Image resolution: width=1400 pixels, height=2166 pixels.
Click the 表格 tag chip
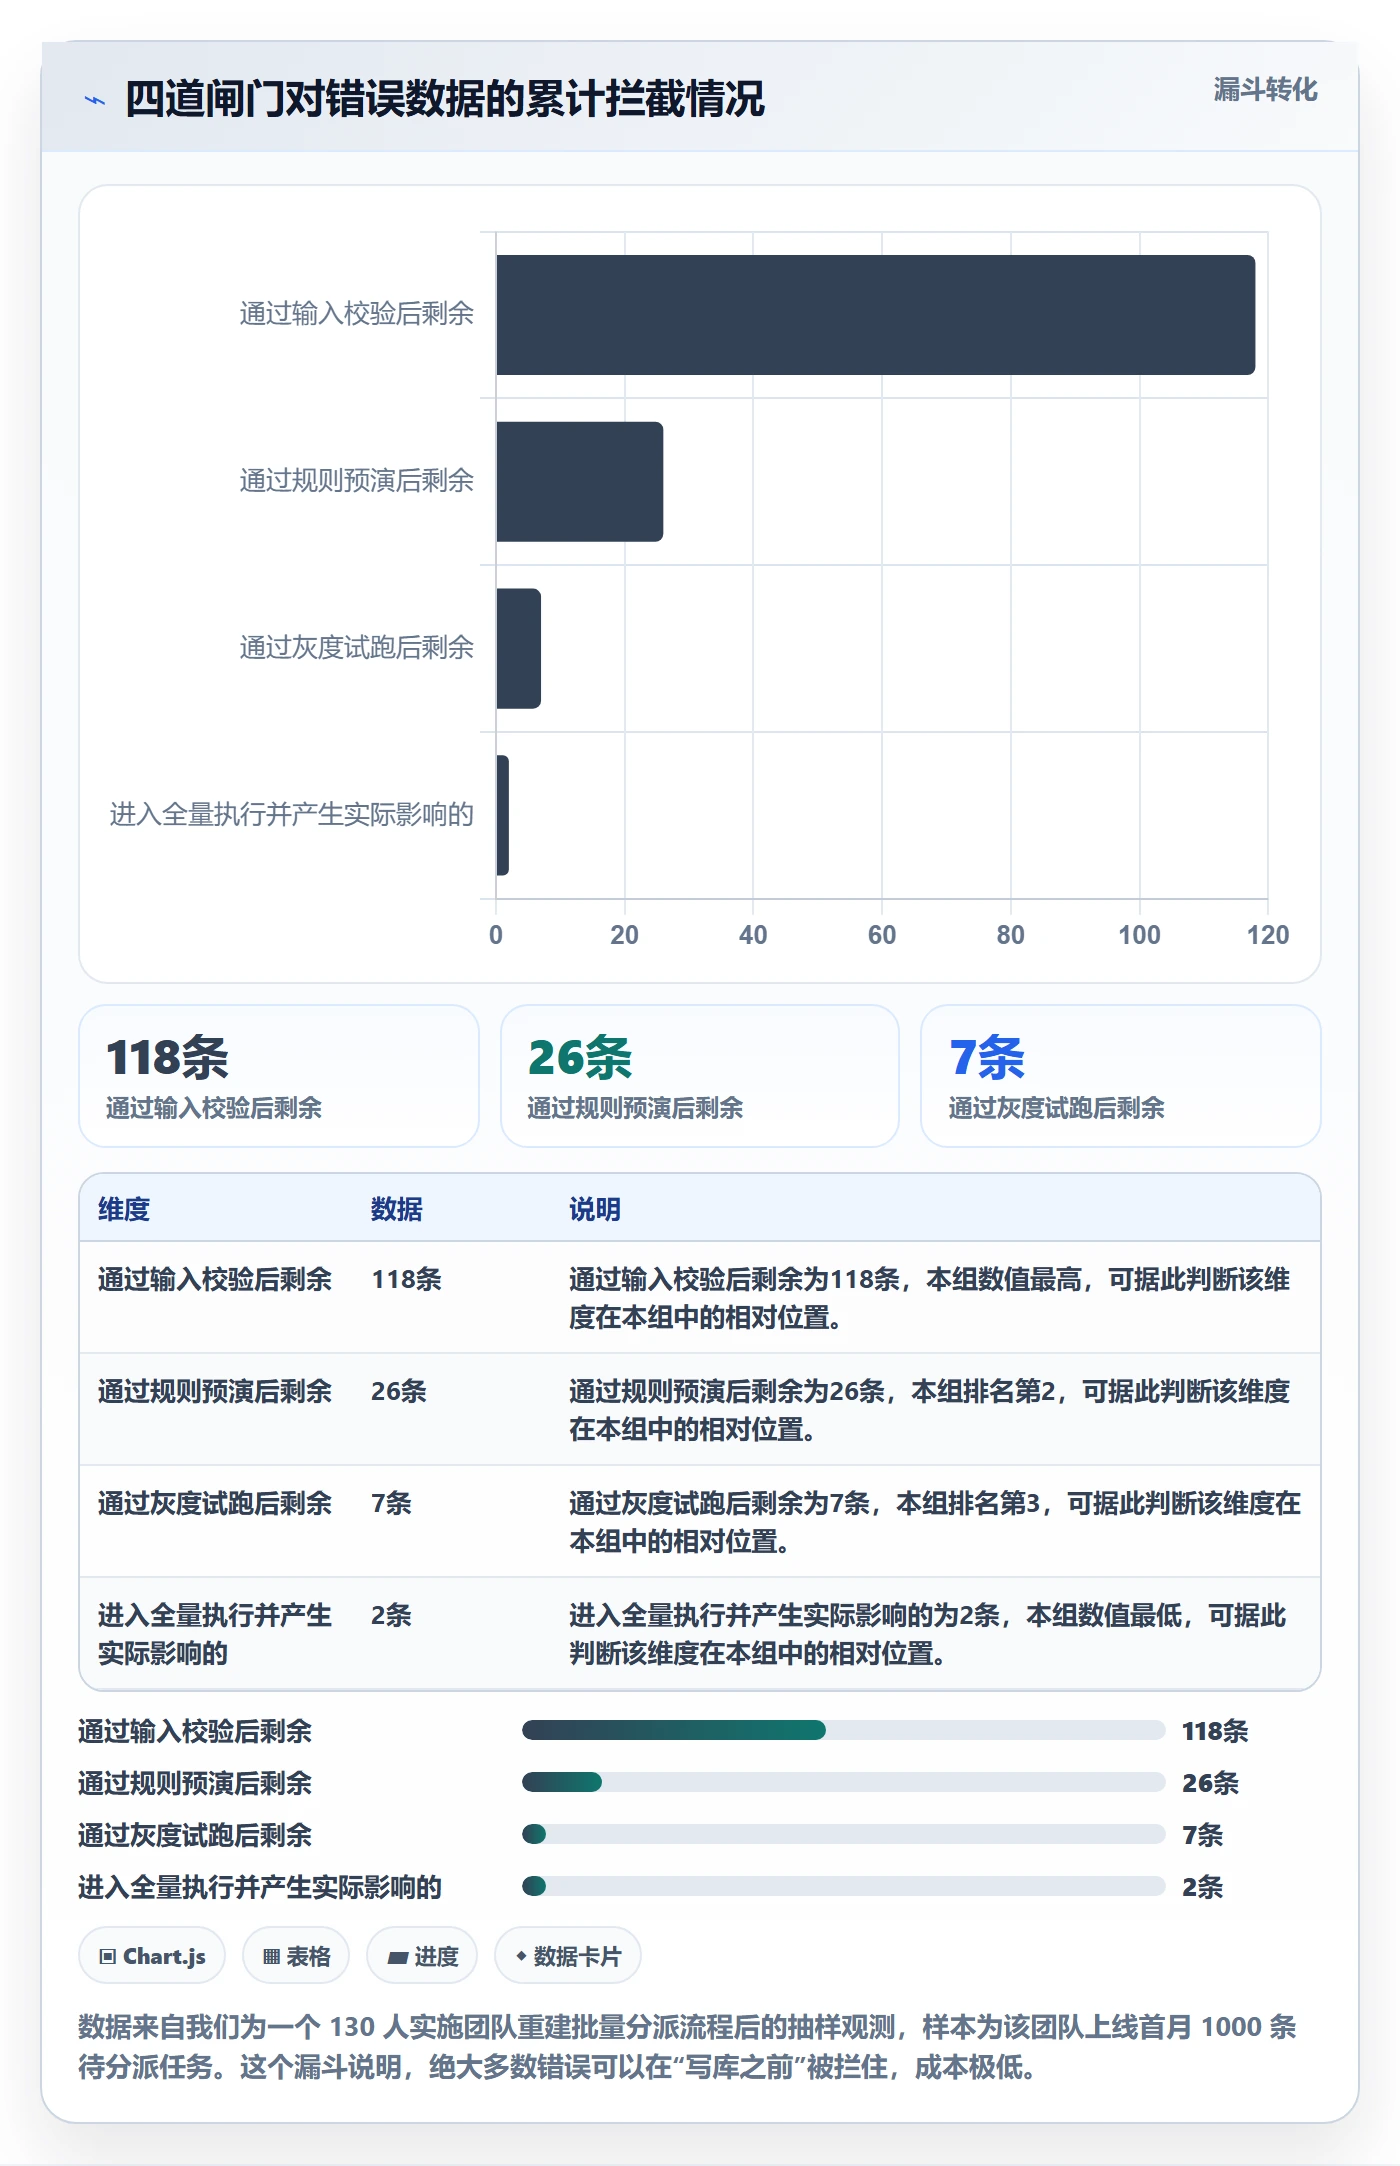point(296,1956)
